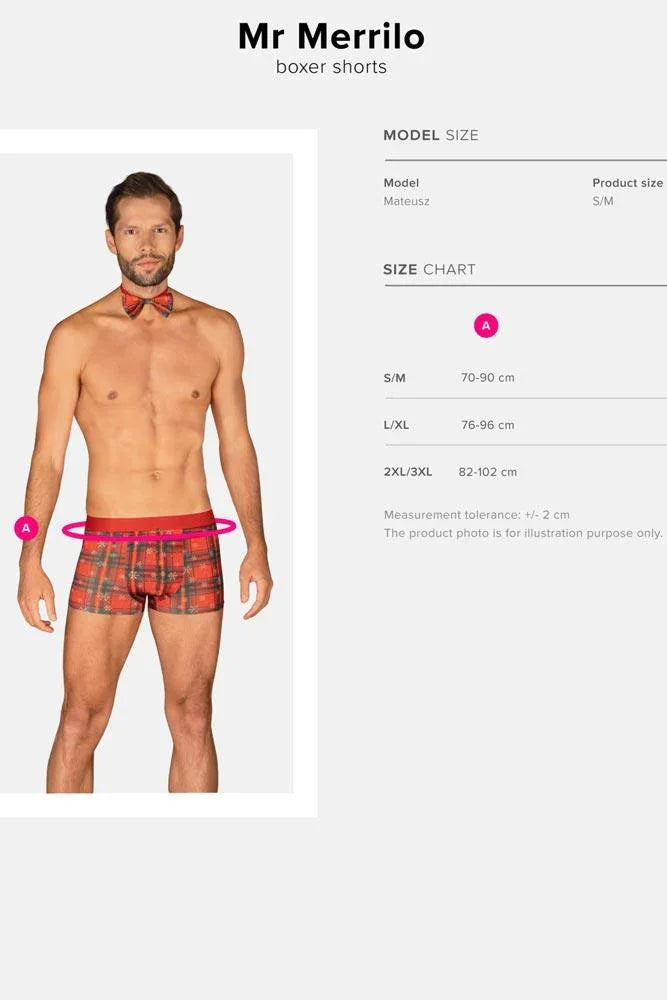The image size is (667, 1000).
Task: Select the S/M size row
Action: click(x=525, y=378)
